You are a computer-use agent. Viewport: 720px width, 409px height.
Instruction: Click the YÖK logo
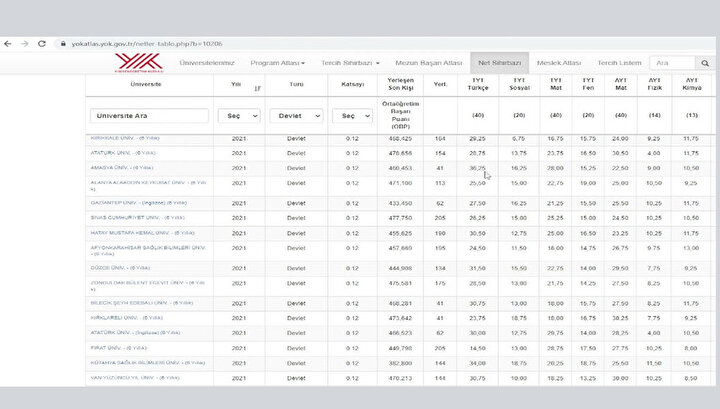(139, 62)
